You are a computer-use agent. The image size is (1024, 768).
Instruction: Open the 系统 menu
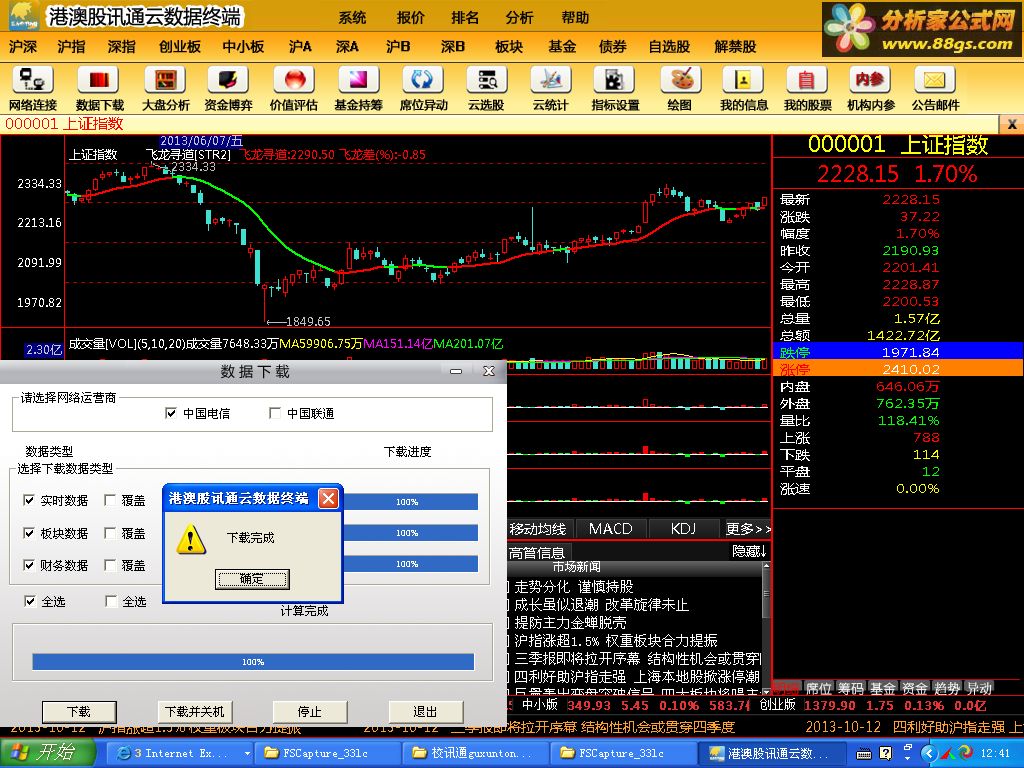(x=353, y=18)
